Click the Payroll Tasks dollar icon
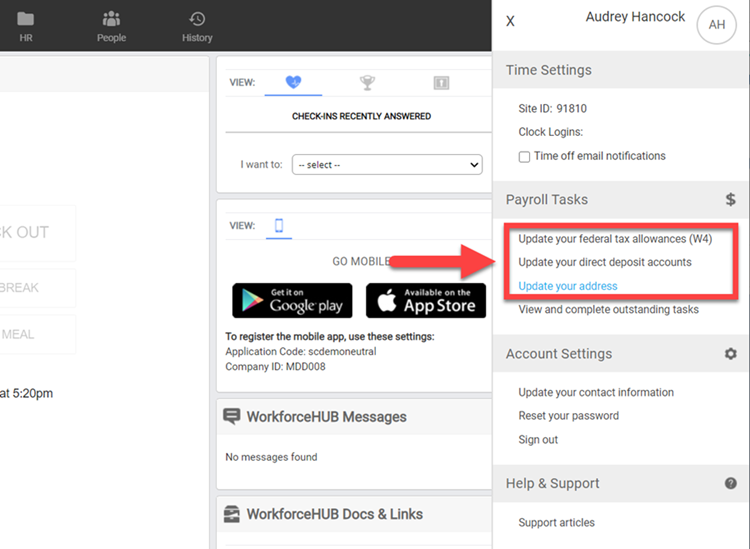Image resolution: width=750 pixels, height=549 pixels. 730,200
